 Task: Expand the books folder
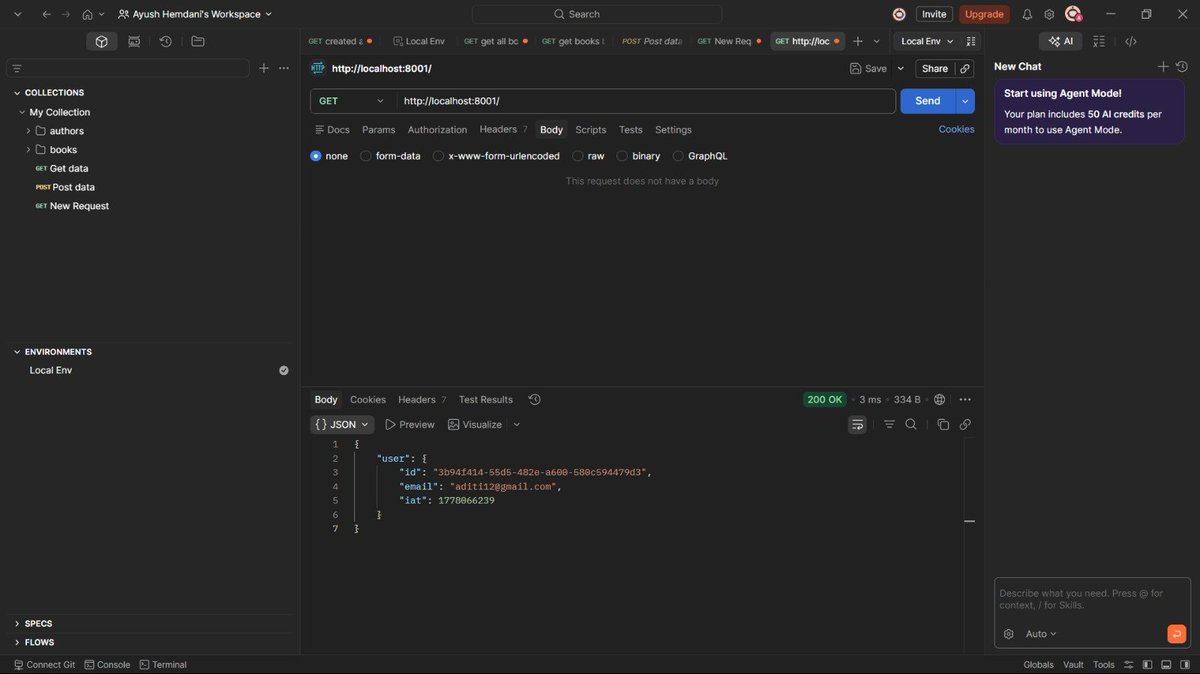pyautogui.click(x=28, y=149)
